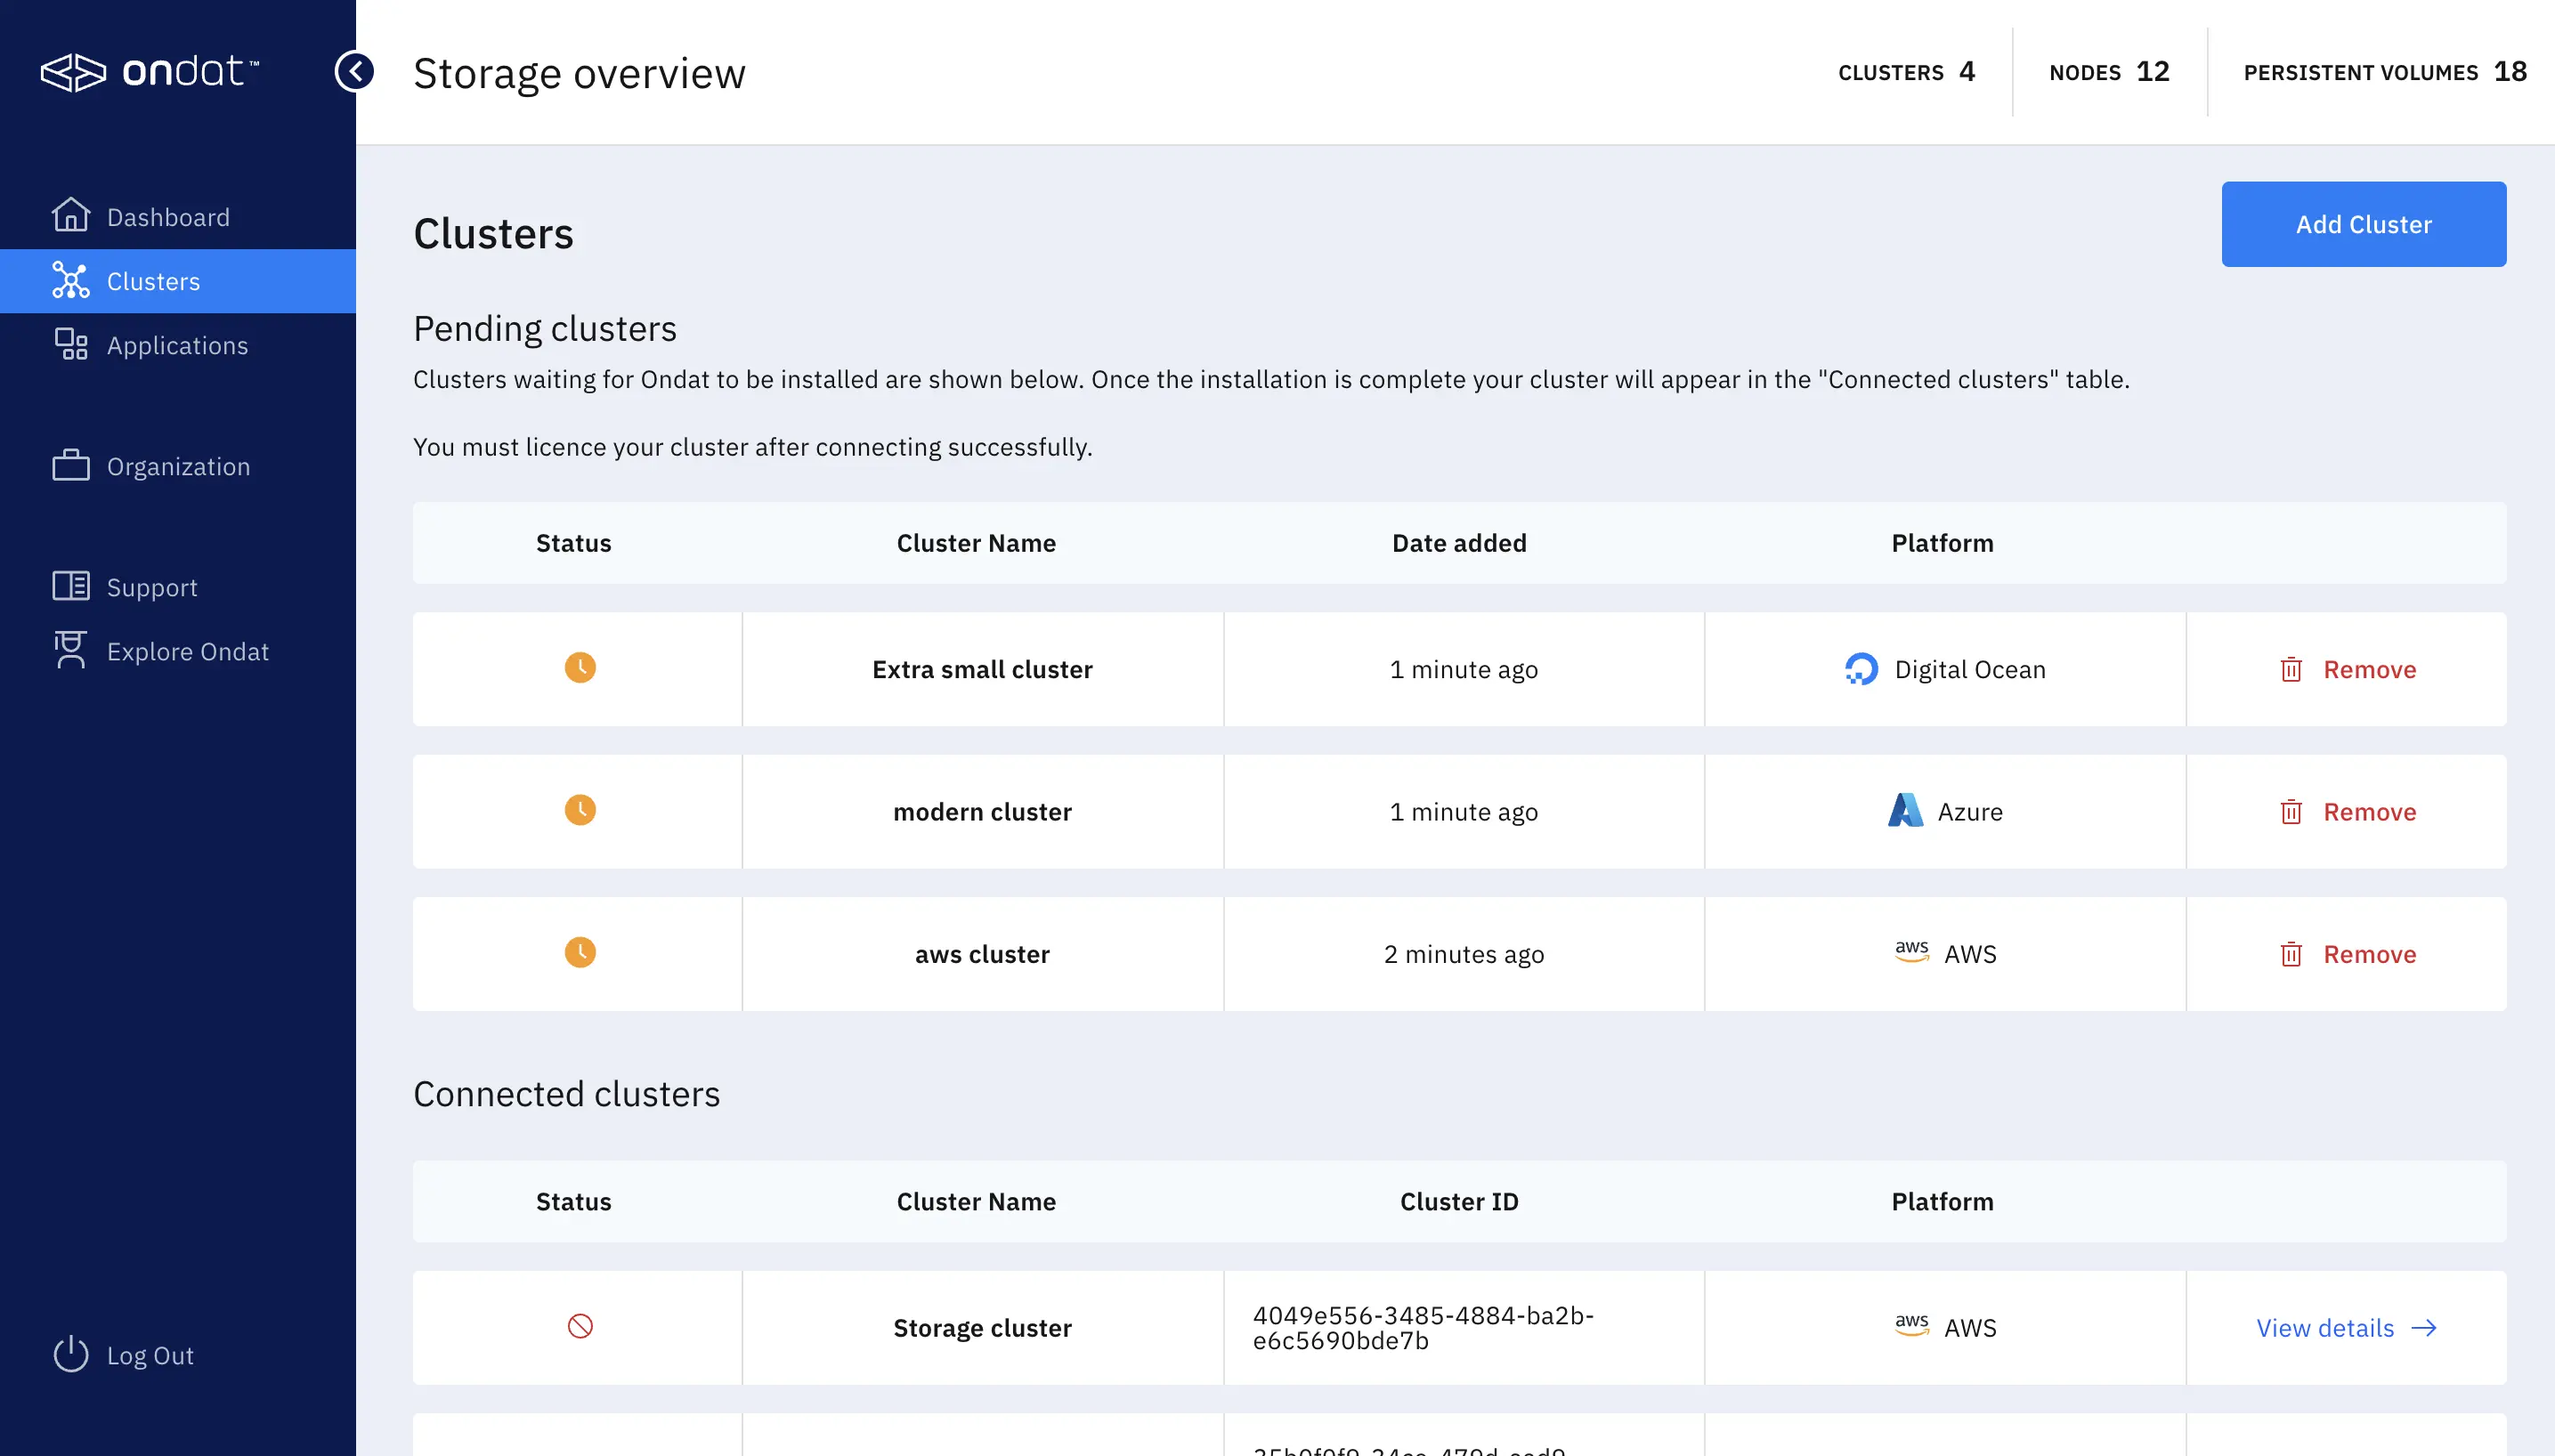Click the Log Out power icon
Screen dimensions: 2555x1456
click(x=70, y=1354)
